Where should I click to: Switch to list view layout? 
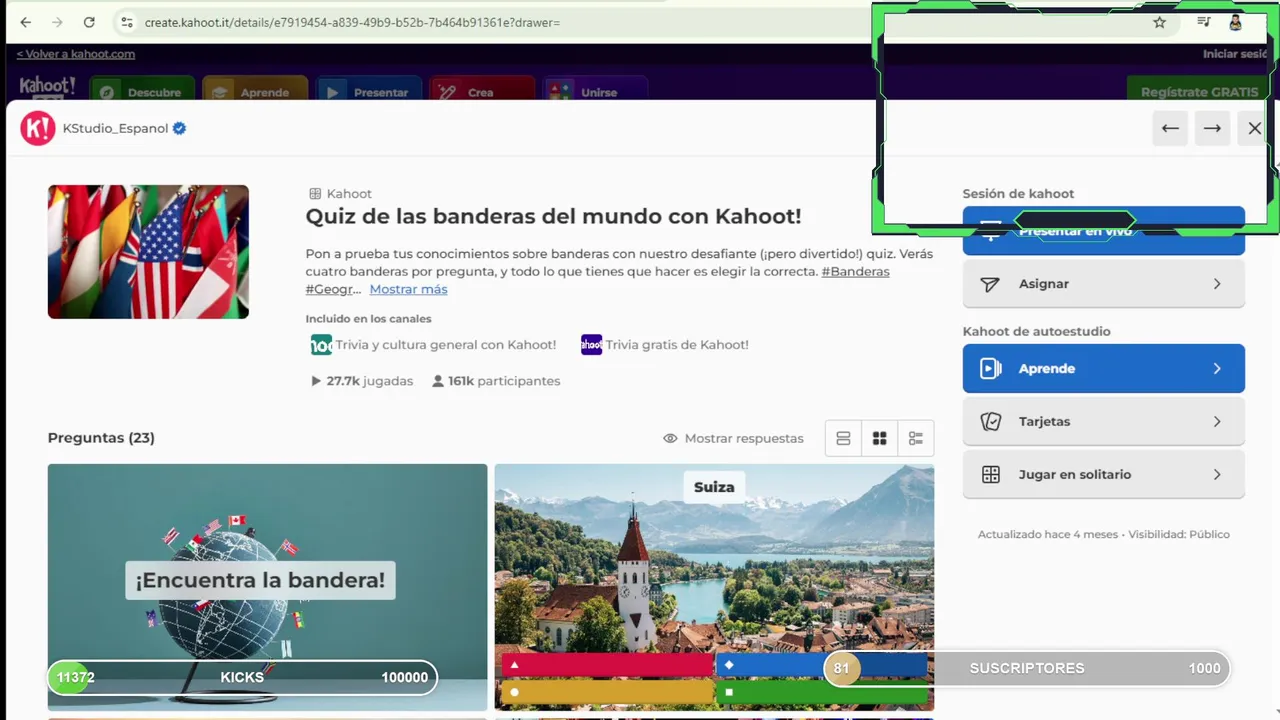[x=843, y=438]
